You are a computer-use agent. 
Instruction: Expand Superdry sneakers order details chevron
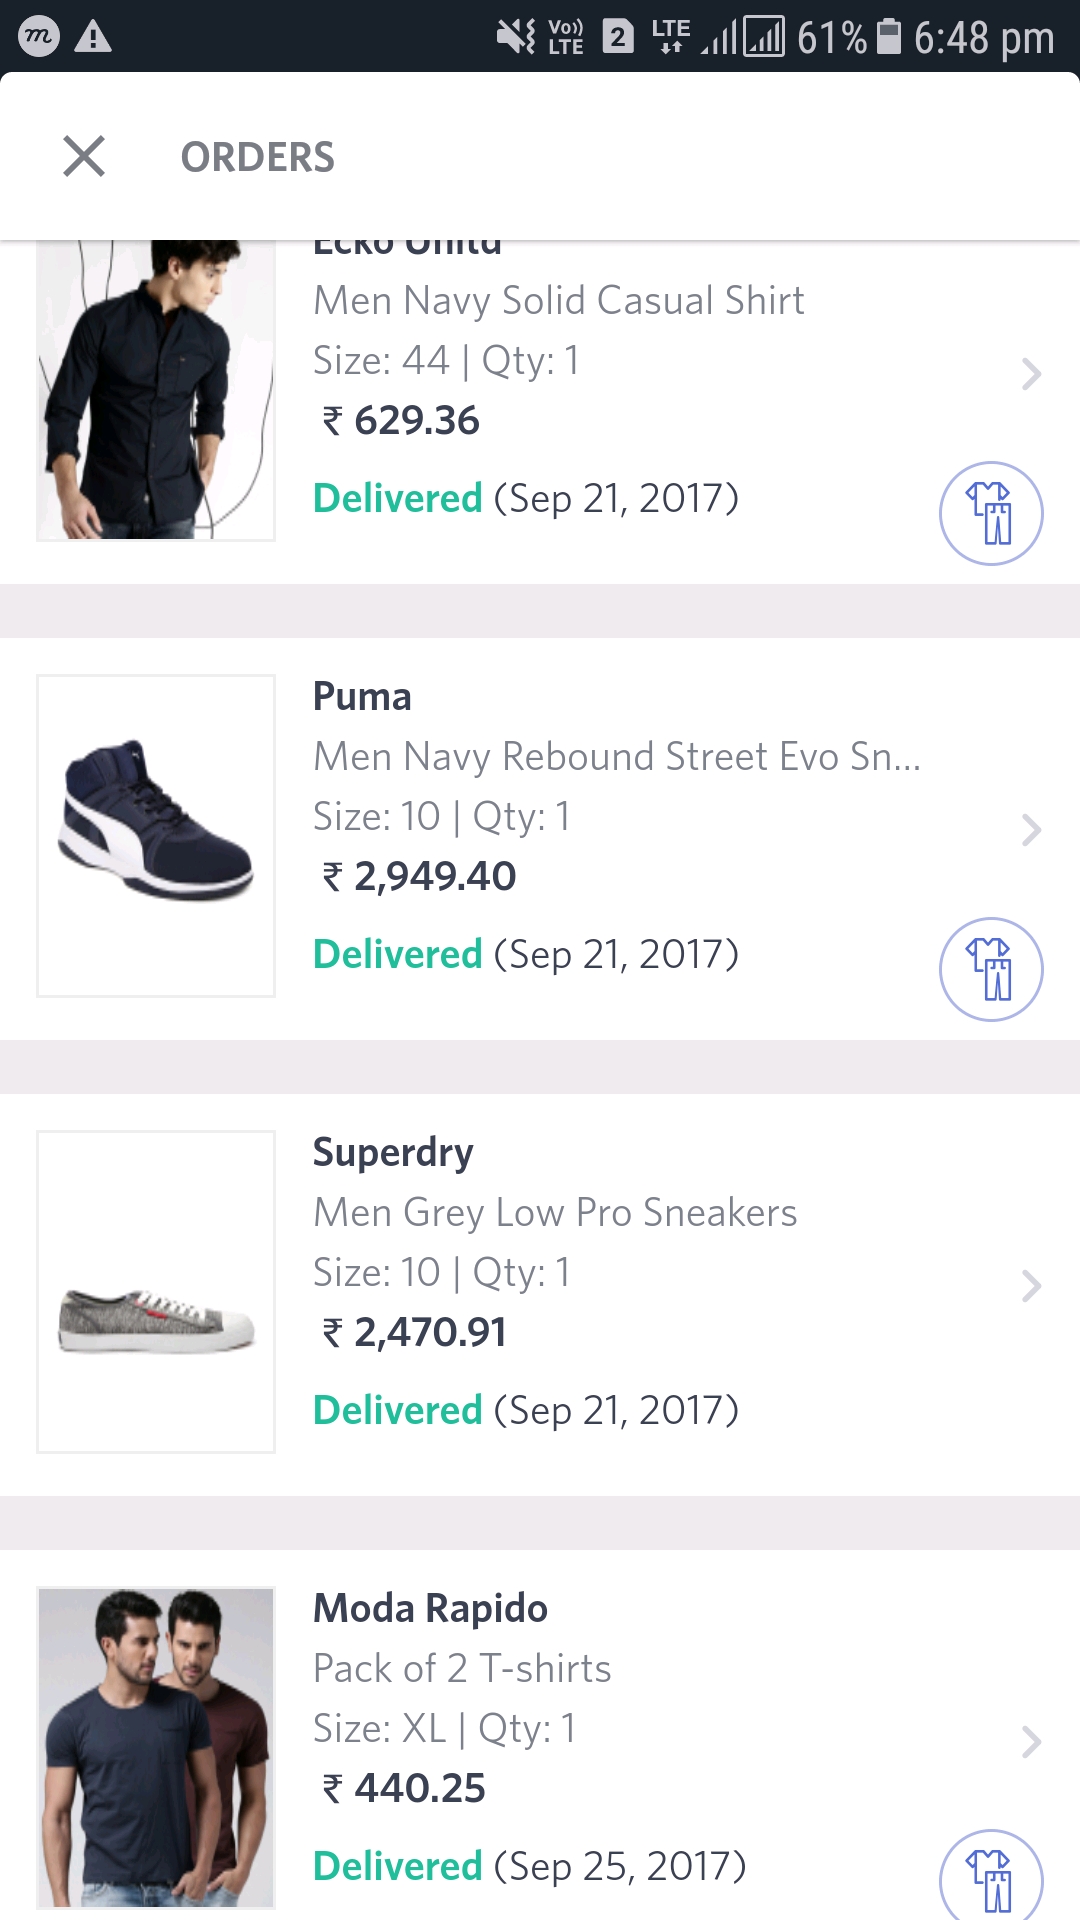coord(1031,1286)
